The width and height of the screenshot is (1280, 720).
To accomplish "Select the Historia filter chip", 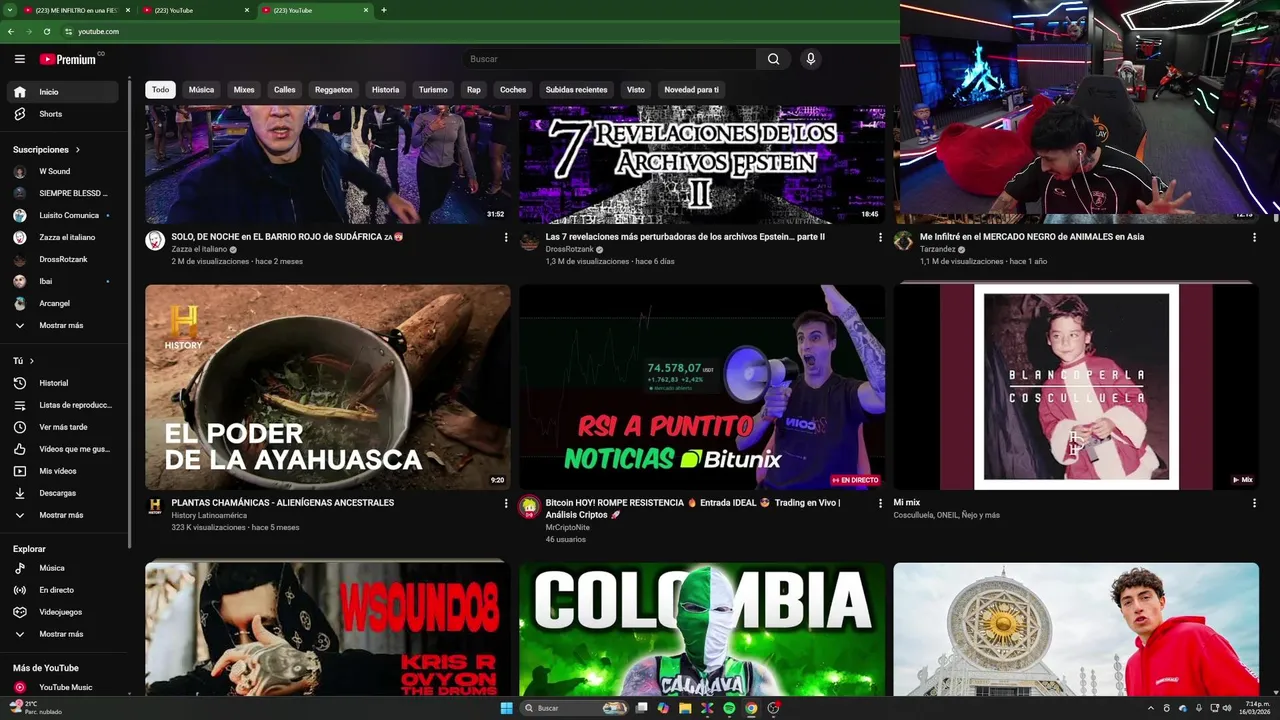I will [x=385, y=90].
